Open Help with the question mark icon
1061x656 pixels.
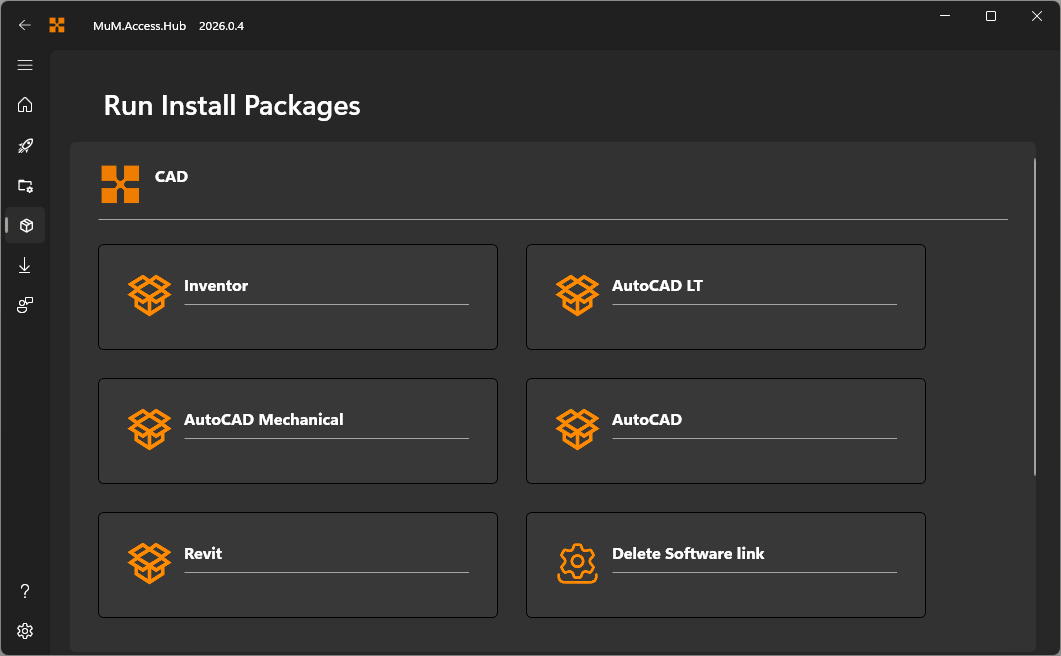(25, 591)
